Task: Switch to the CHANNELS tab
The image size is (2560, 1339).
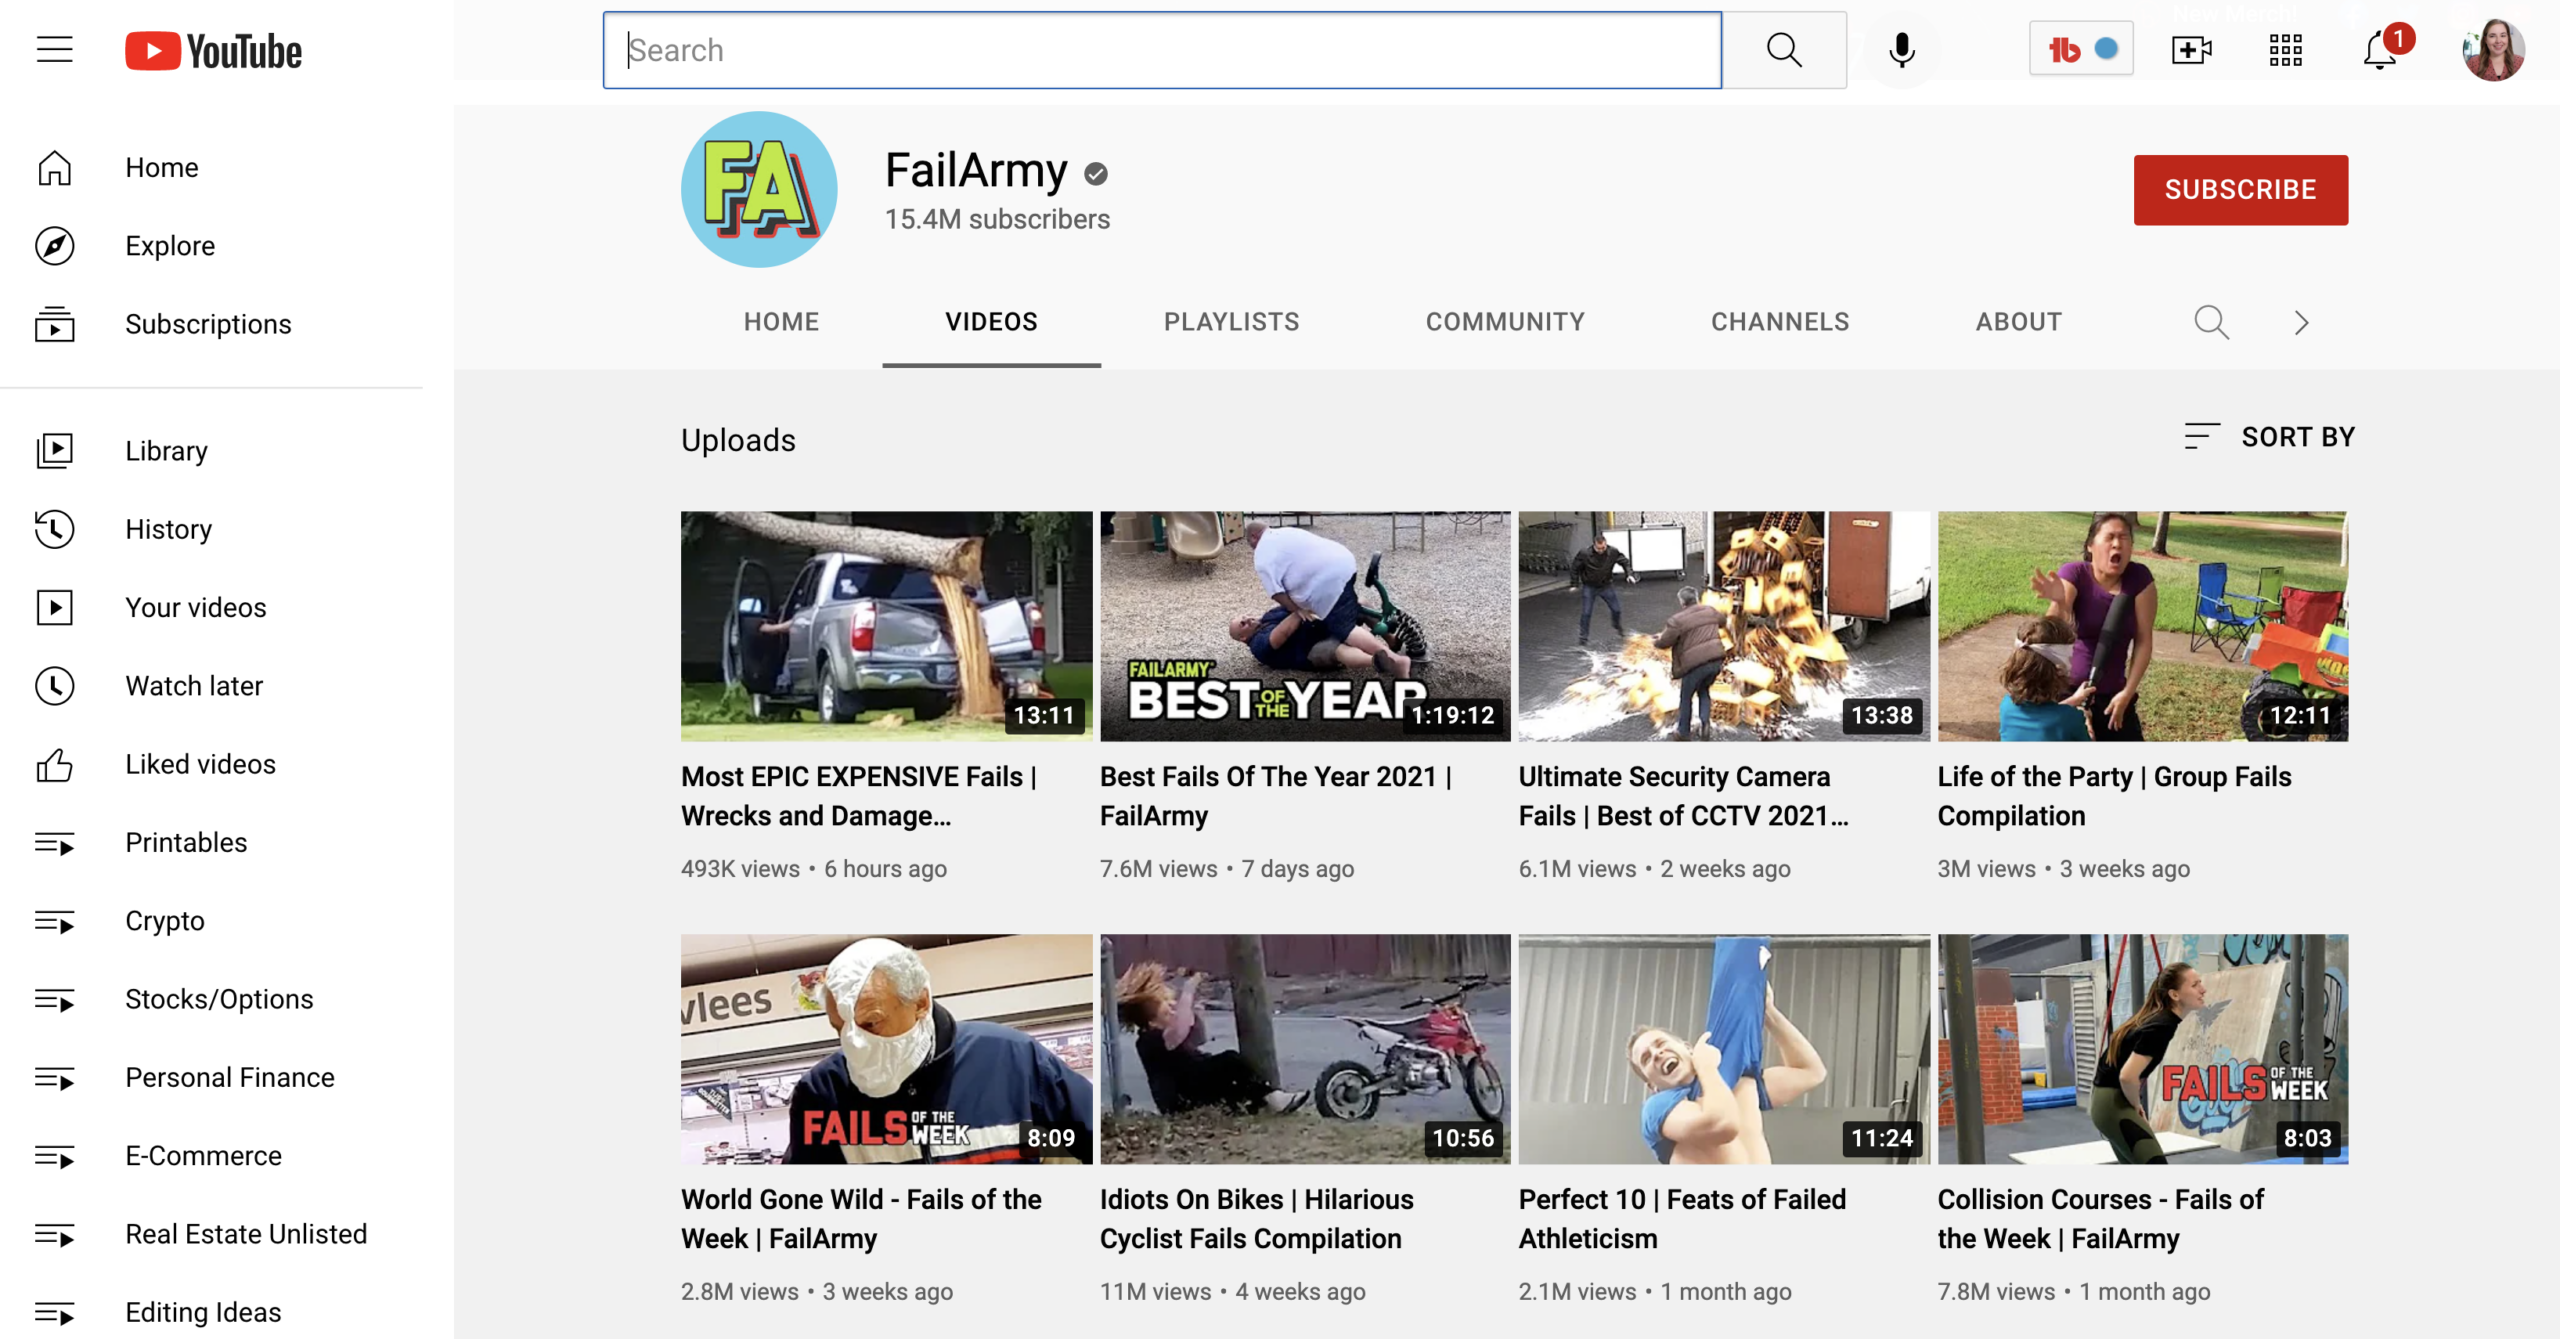Action: pos(1780,322)
